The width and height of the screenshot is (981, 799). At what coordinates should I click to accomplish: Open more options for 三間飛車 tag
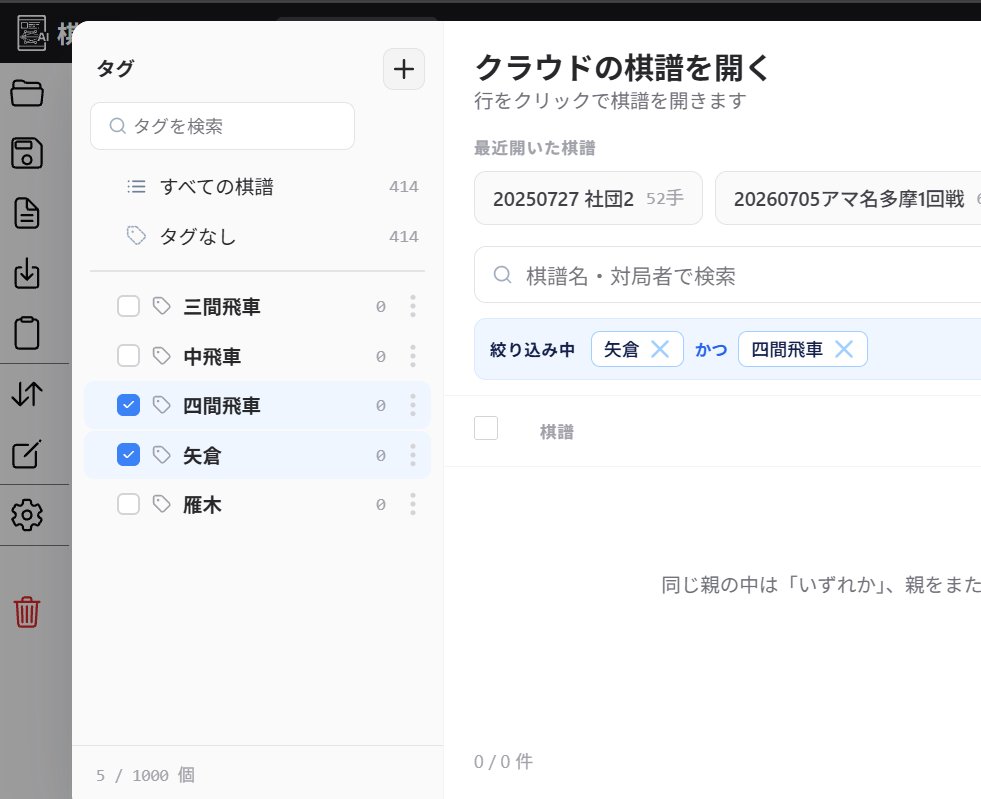click(413, 306)
